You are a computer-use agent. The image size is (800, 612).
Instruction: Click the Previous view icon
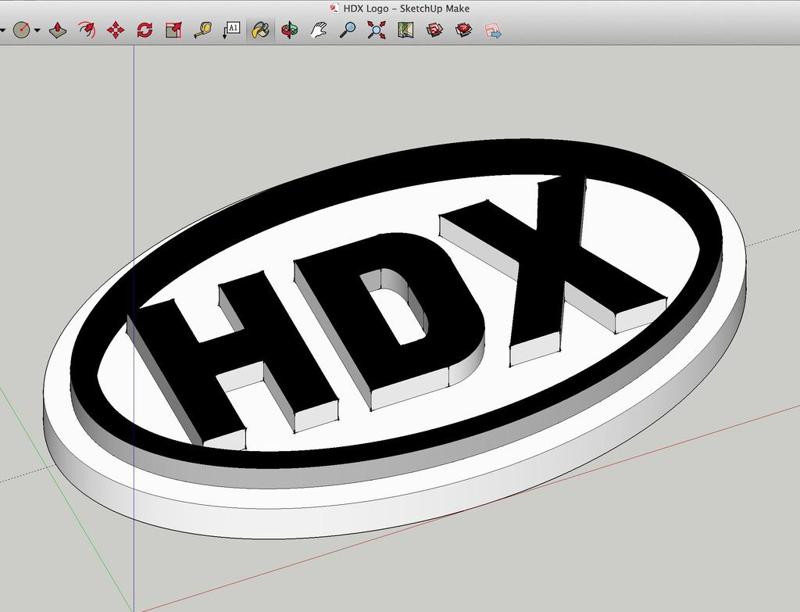pyautogui.click(x=434, y=30)
